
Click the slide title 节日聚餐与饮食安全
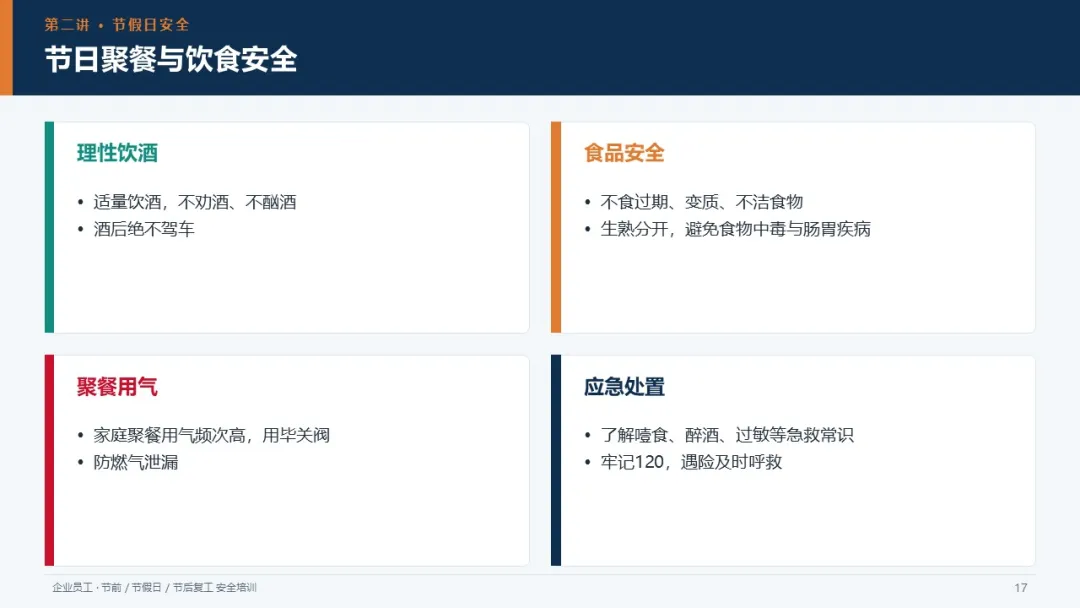[171, 59]
